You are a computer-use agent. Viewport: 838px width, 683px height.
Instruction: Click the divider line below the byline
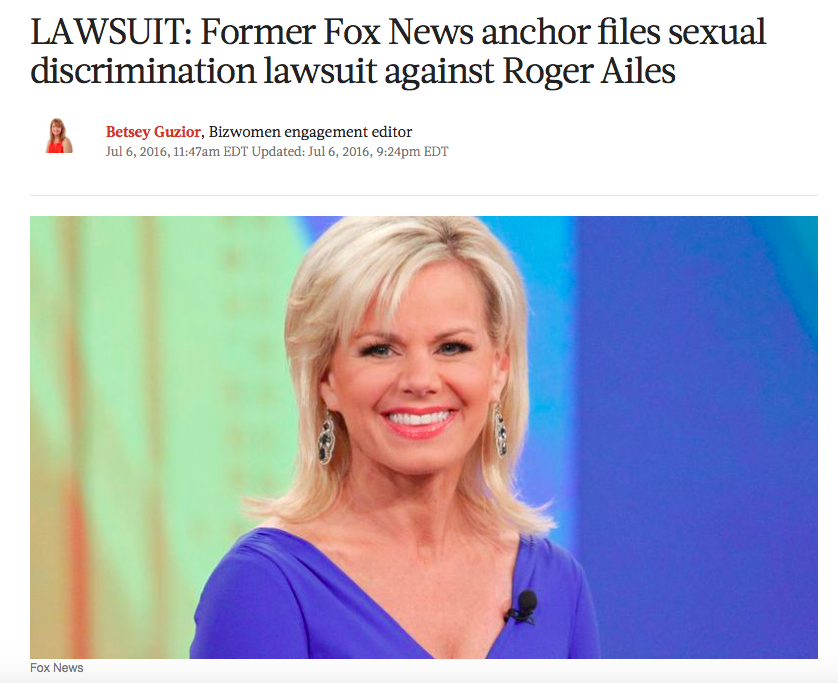424,196
